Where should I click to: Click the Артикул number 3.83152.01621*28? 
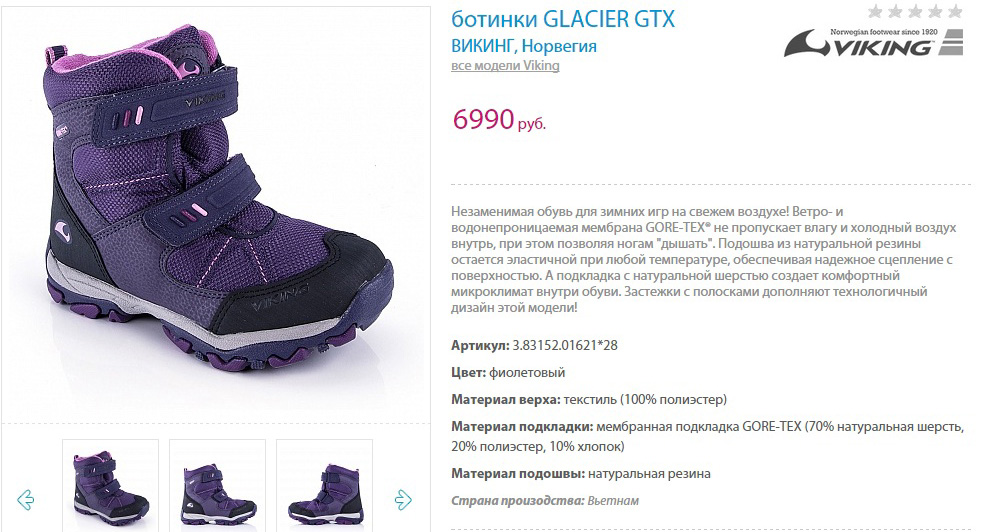coord(565,345)
